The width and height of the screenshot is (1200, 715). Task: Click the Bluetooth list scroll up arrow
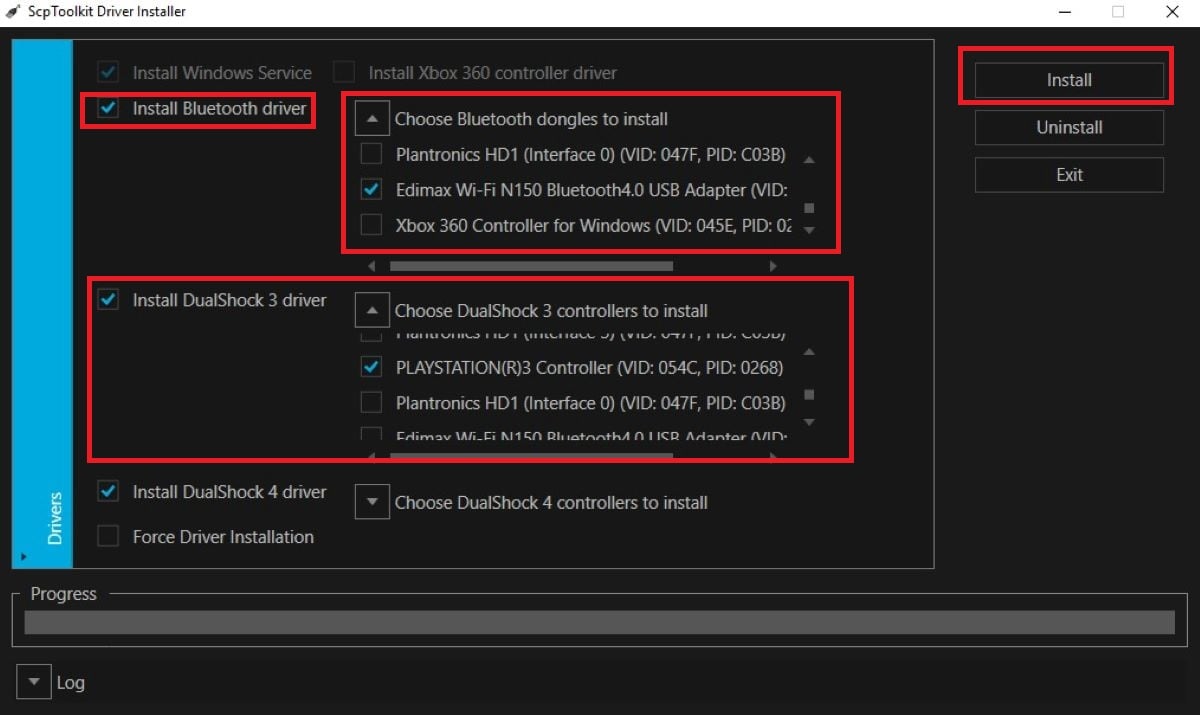pyautogui.click(x=809, y=160)
